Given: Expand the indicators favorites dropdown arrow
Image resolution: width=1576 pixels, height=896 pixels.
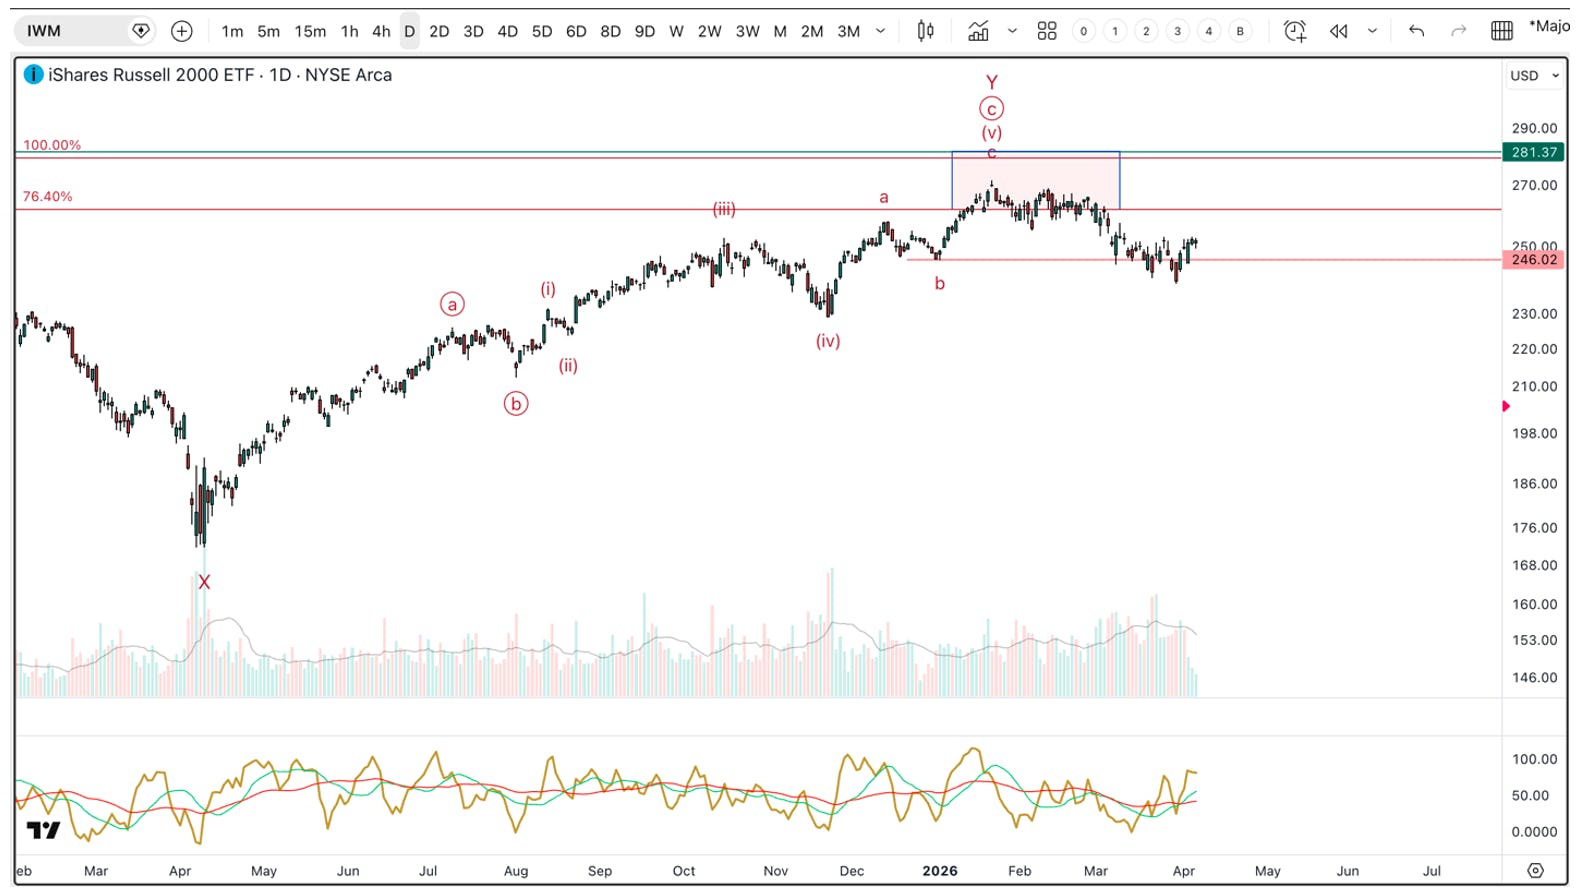Looking at the screenshot, I should (x=1012, y=31).
